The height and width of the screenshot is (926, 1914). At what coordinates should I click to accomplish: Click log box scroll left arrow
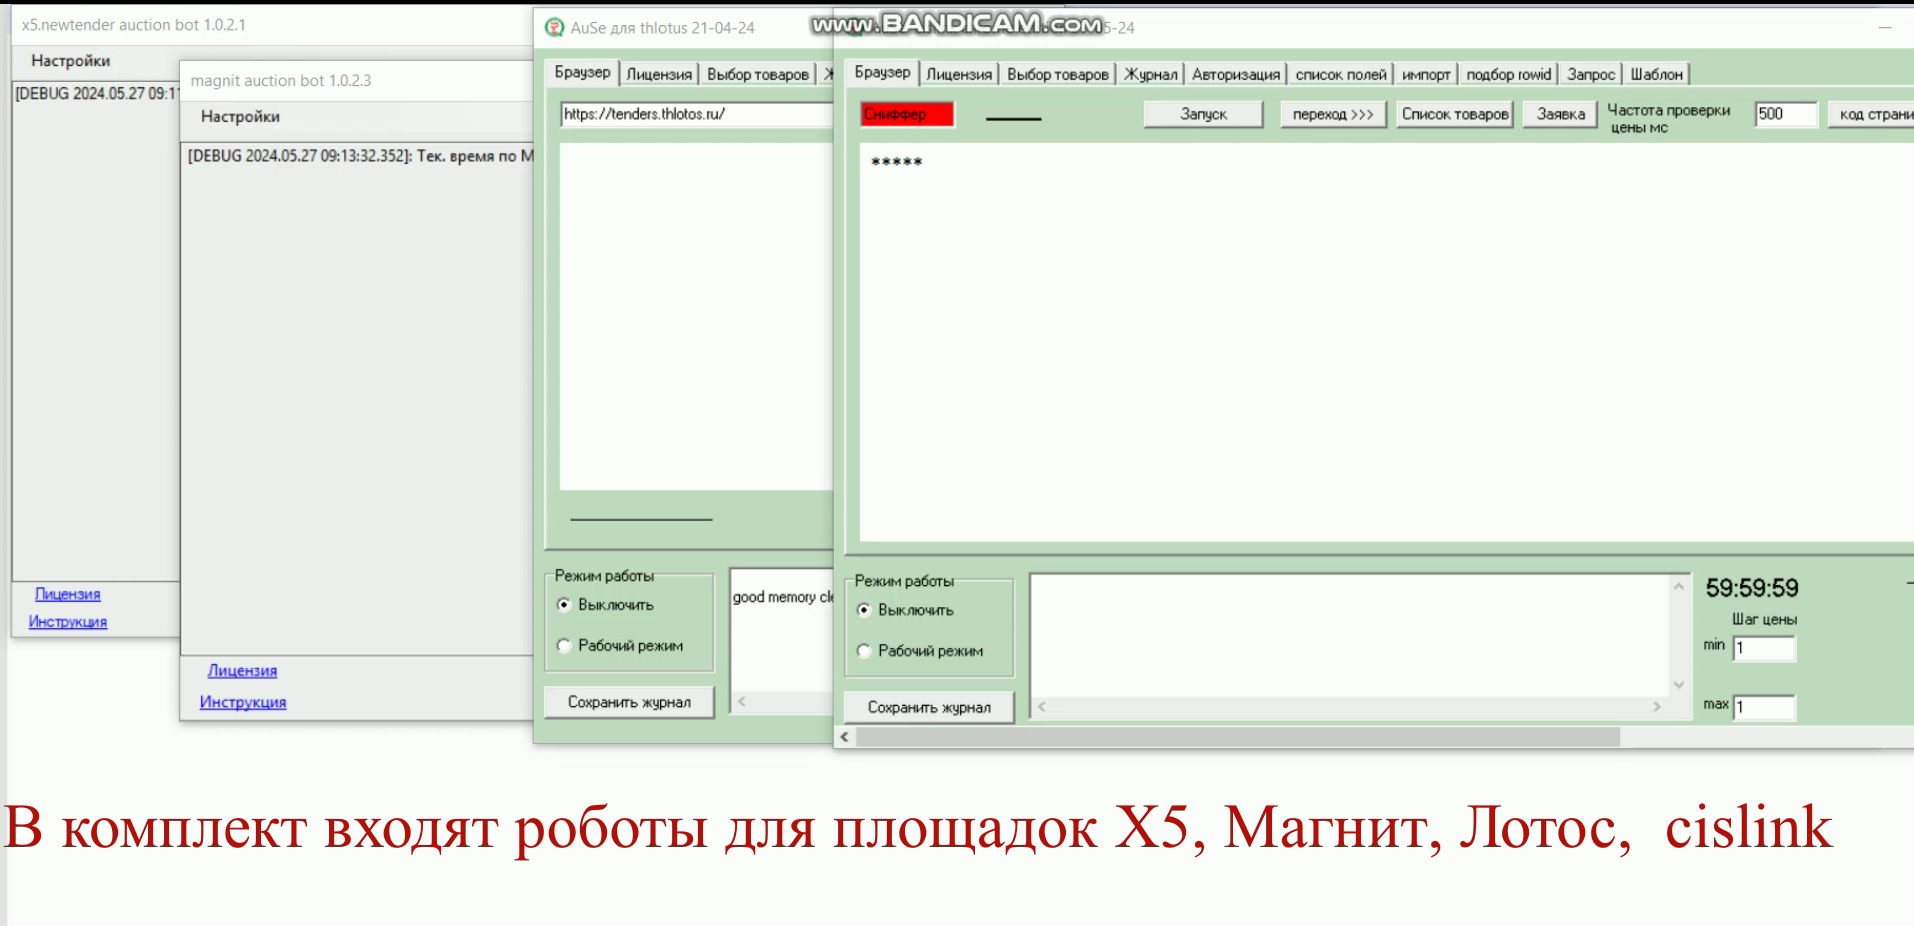tap(1042, 706)
